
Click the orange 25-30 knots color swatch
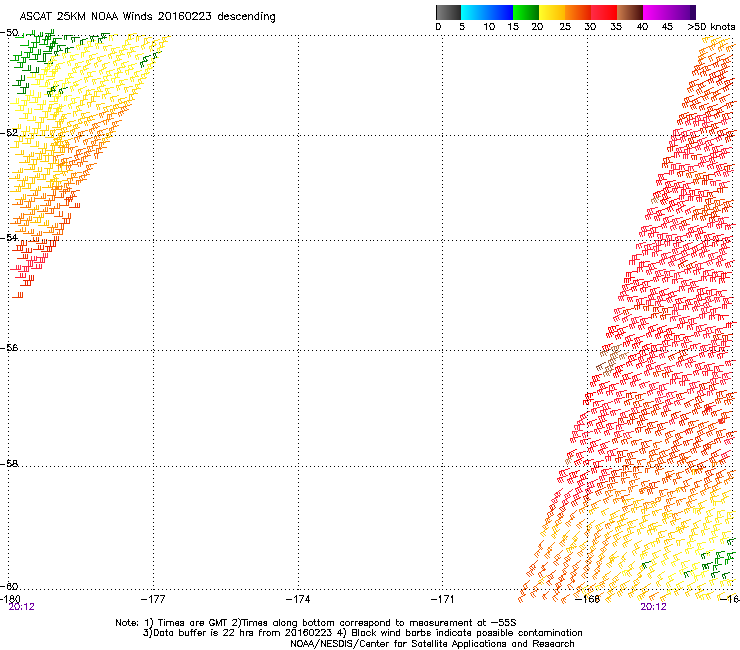578,12
